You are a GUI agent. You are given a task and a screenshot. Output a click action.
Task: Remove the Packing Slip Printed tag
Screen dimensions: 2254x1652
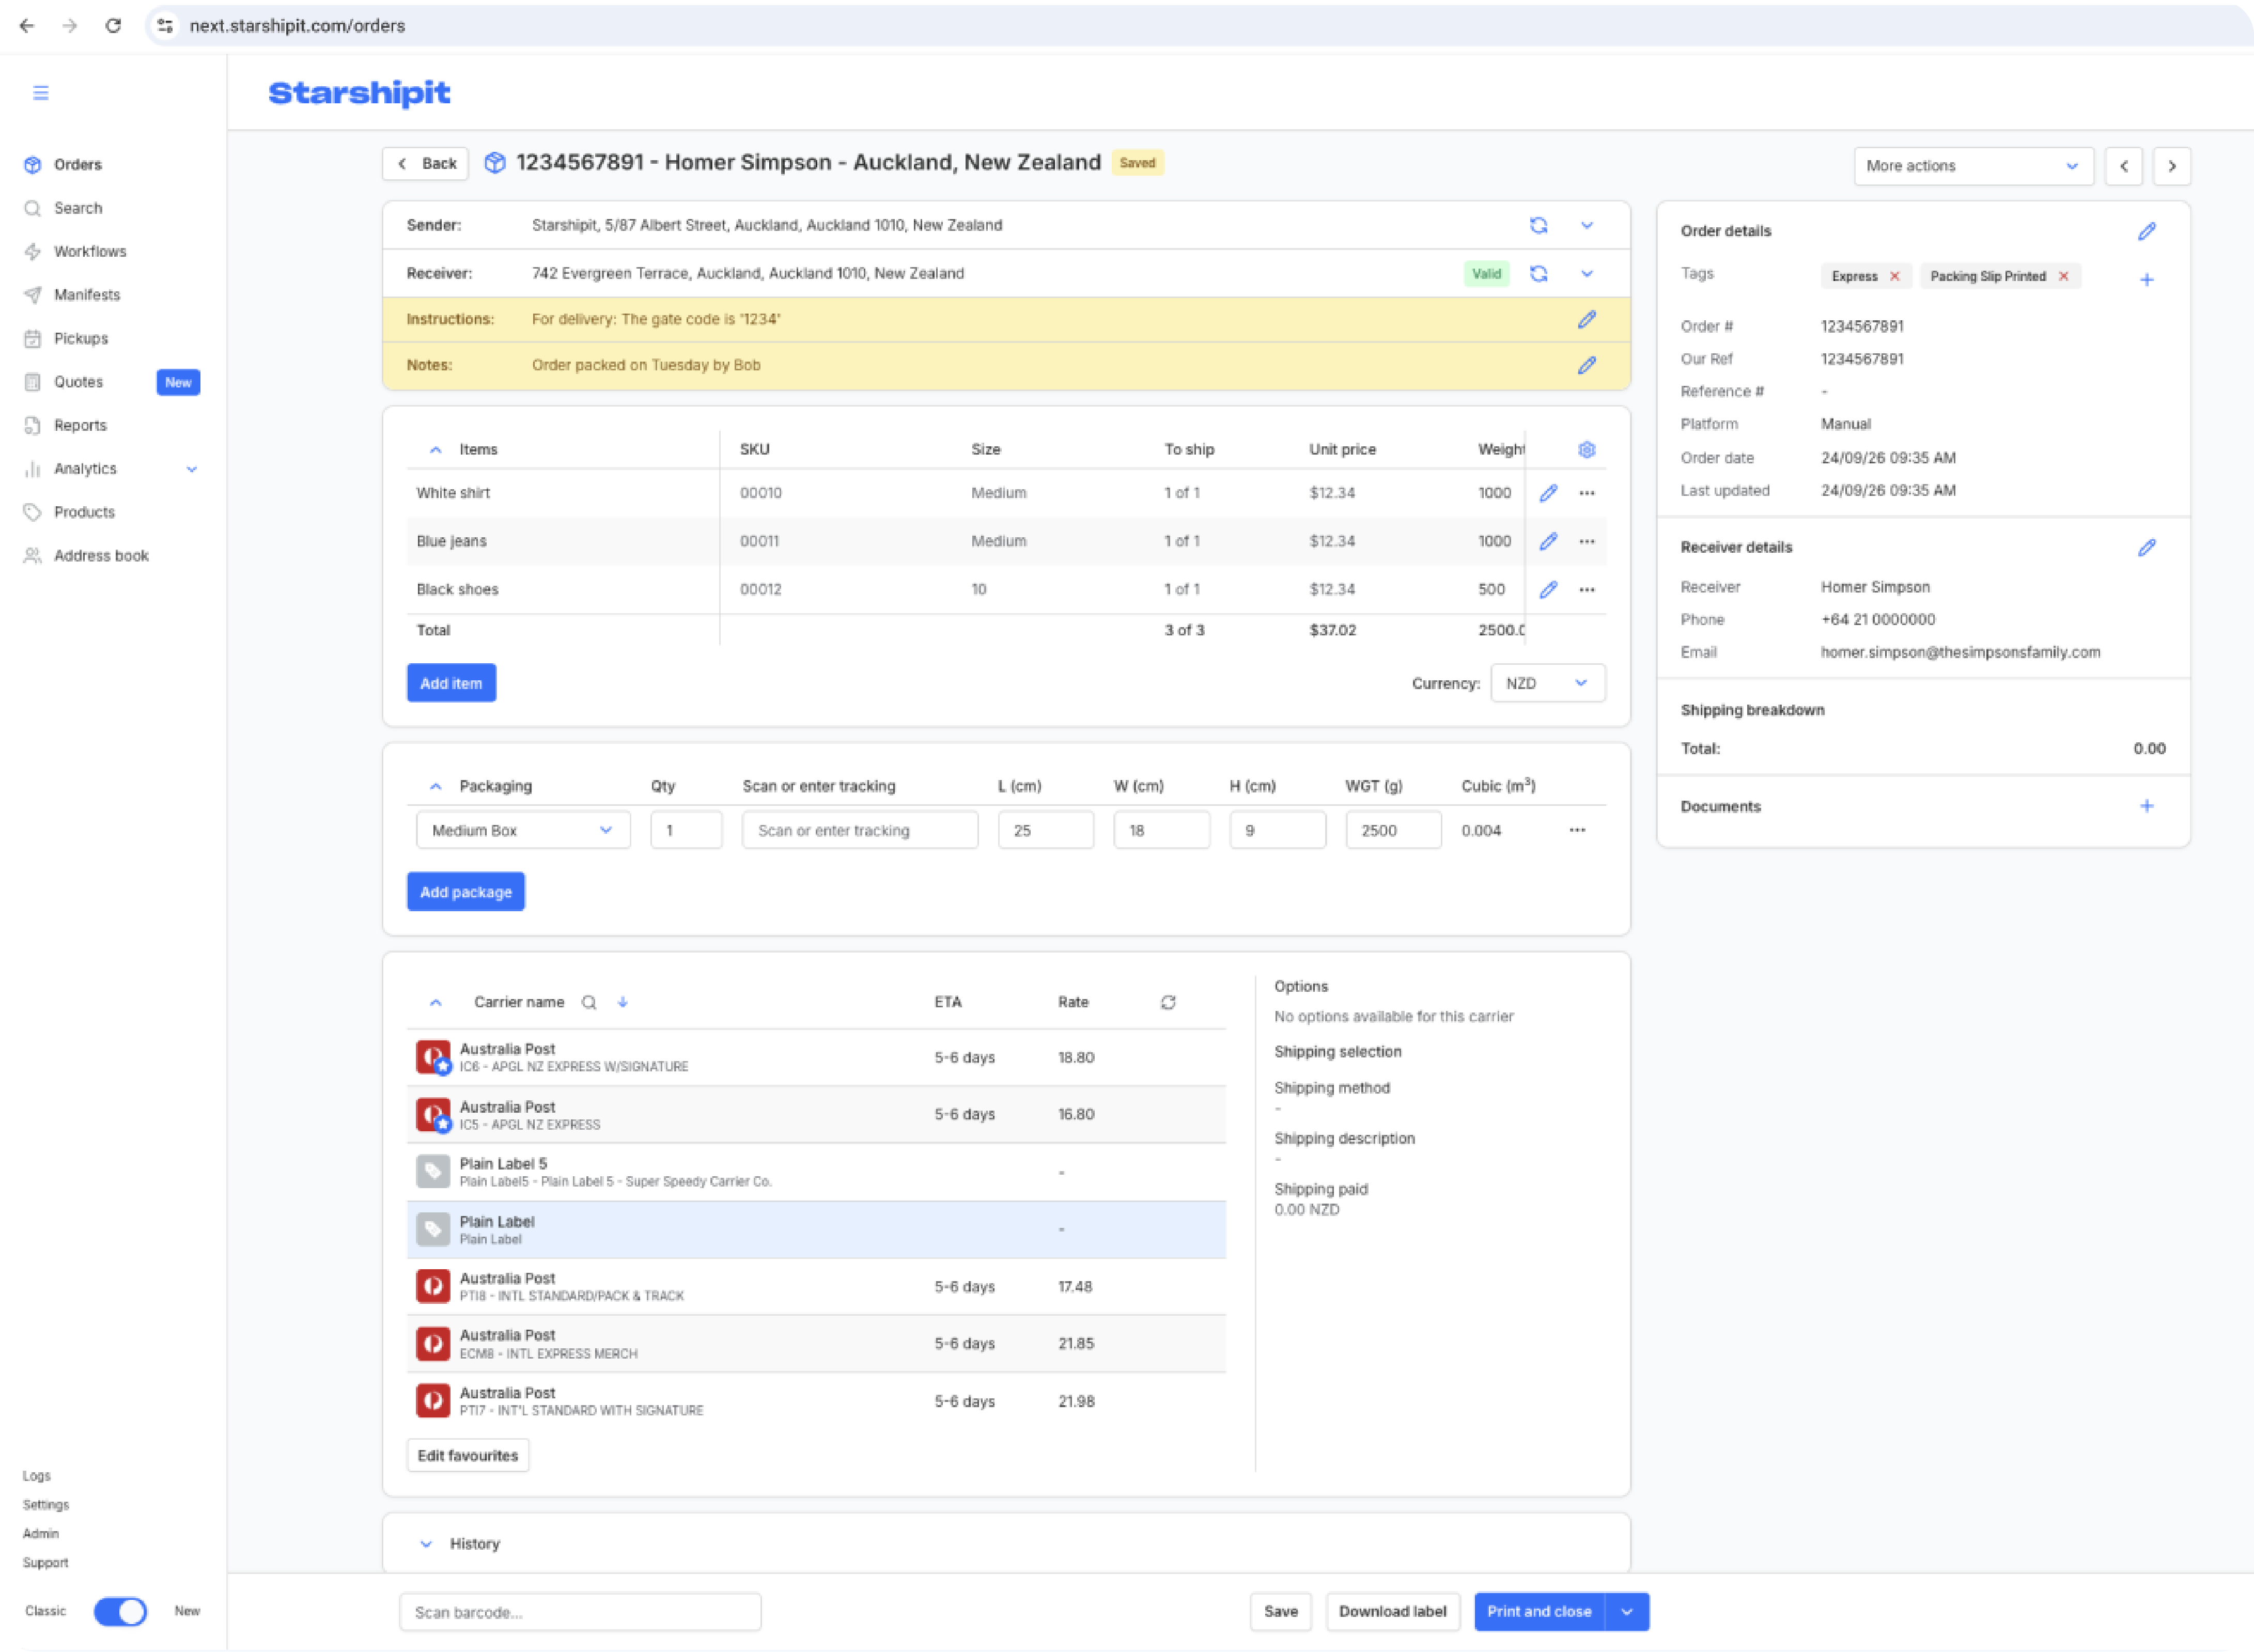point(2063,276)
